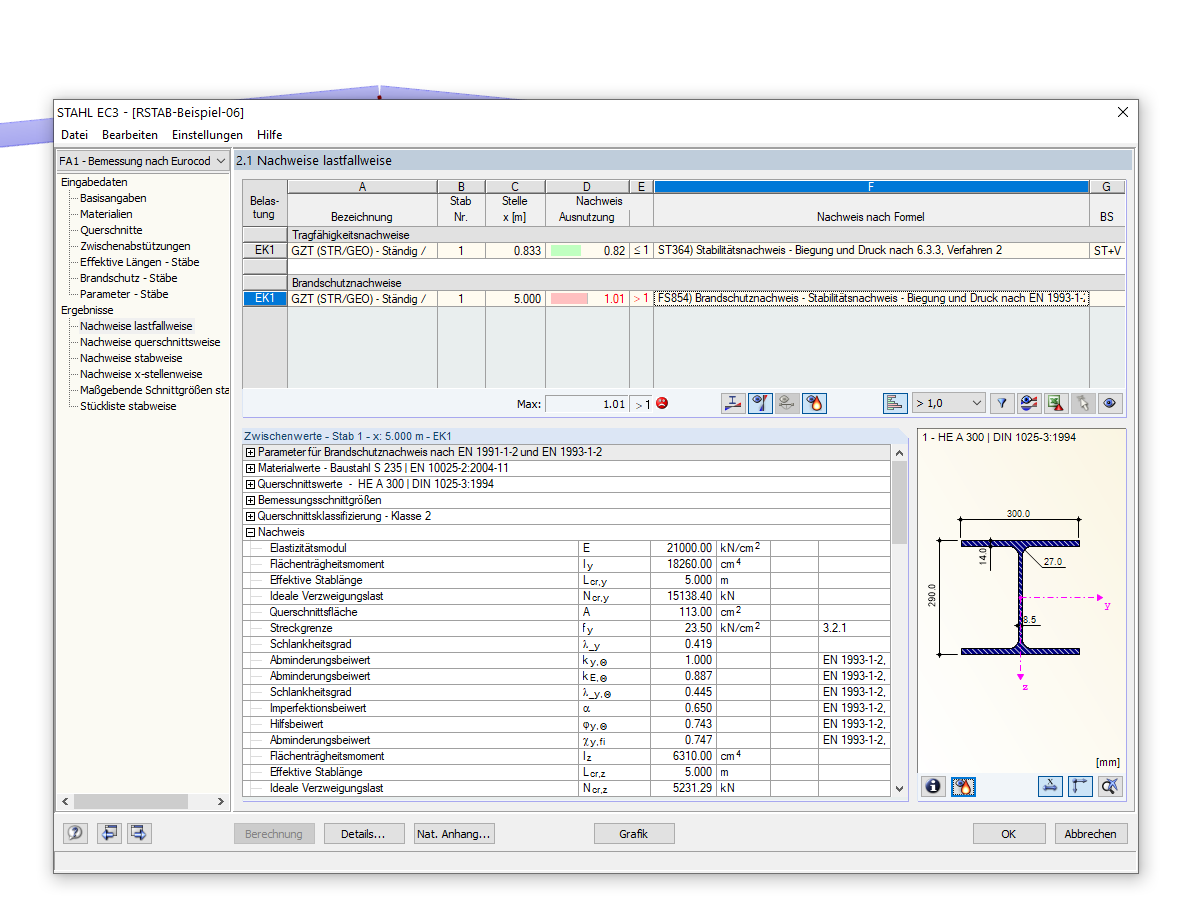1200x900 pixels.
Task: Click the Details... button
Action: tap(363, 833)
